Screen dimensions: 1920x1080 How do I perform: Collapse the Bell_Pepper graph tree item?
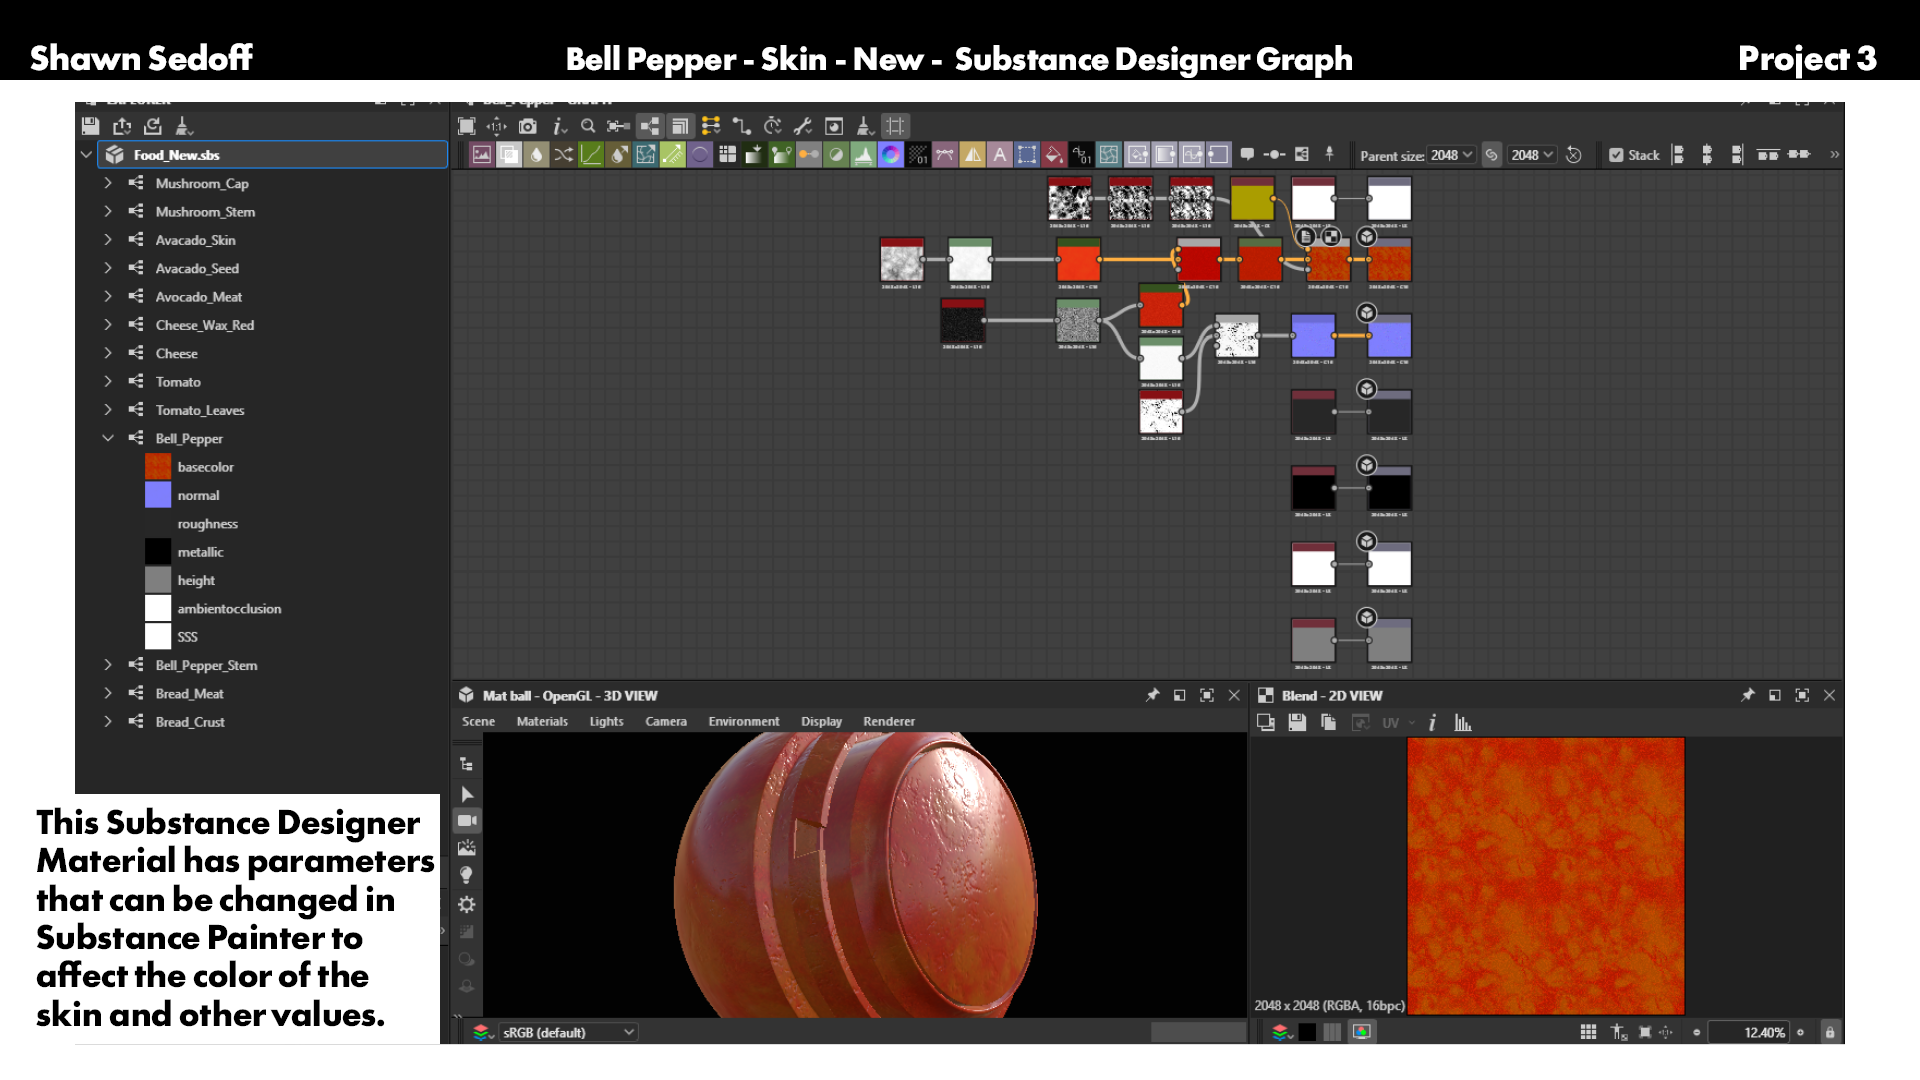[108, 438]
